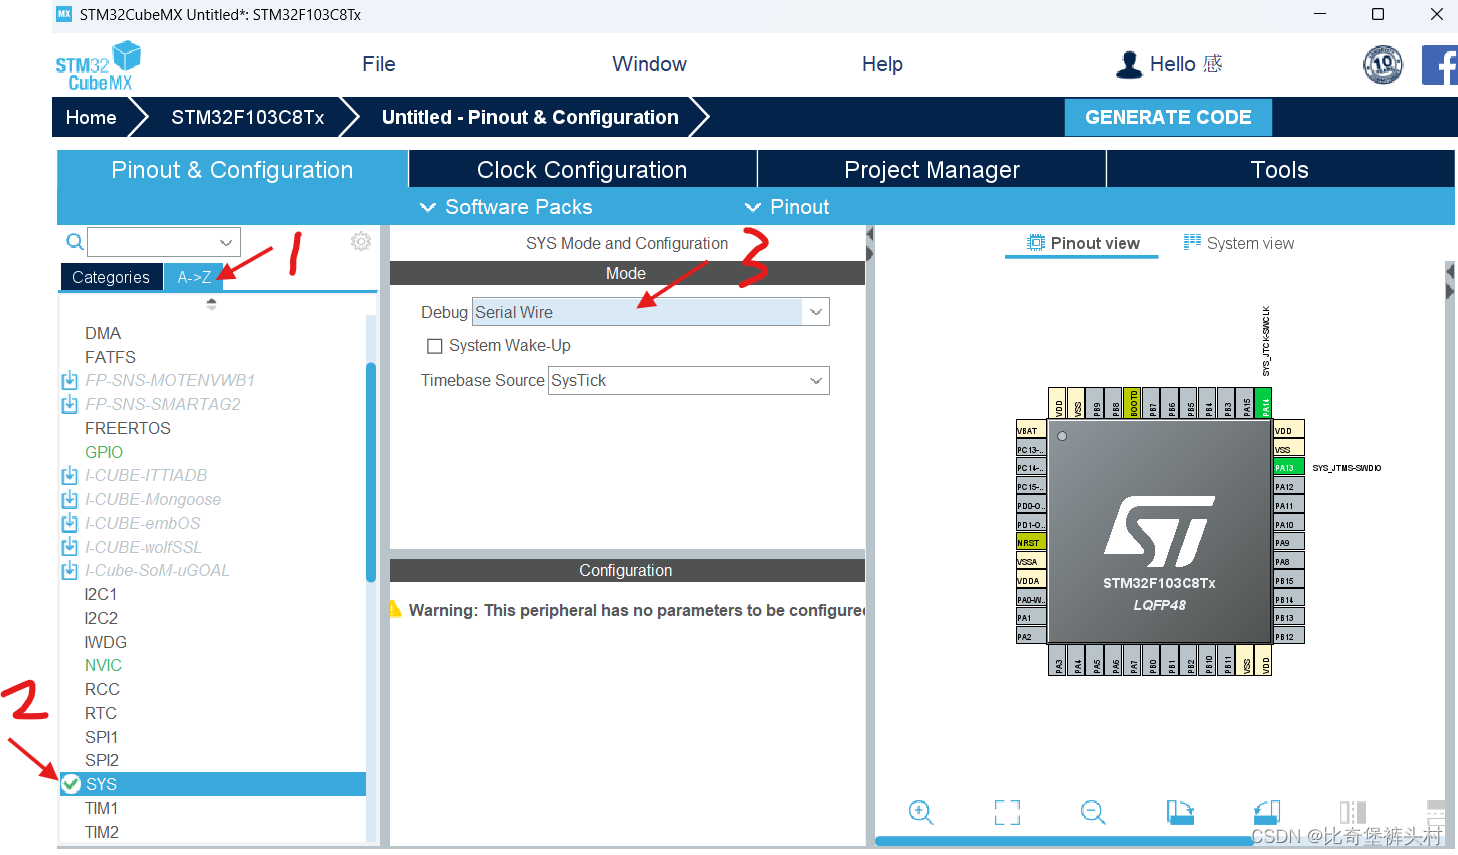Zoom out of the pinout view
The image size is (1458, 855).
(1093, 812)
